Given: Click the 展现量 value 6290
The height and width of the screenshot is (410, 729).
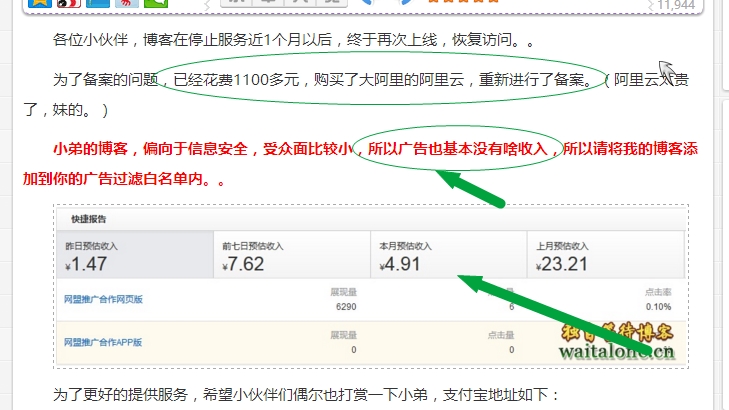Looking at the screenshot, I should pyautogui.click(x=344, y=307).
